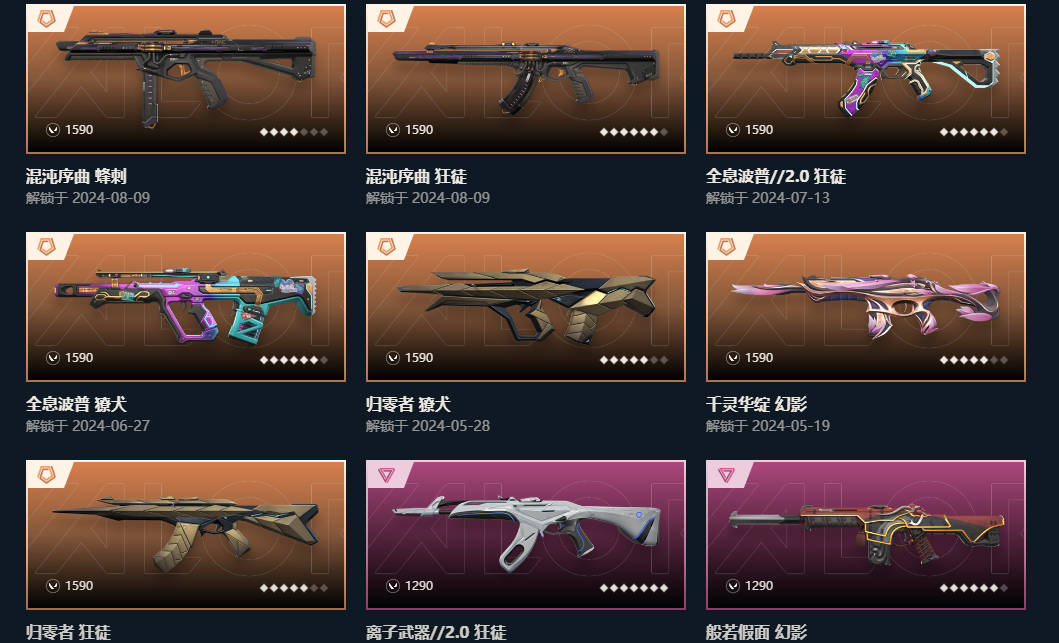Screen dimensions: 1059x643
Task: Click the VP currency icon beside 1290 on 离子武器//2.0 狂徒
Action: click(392, 586)
